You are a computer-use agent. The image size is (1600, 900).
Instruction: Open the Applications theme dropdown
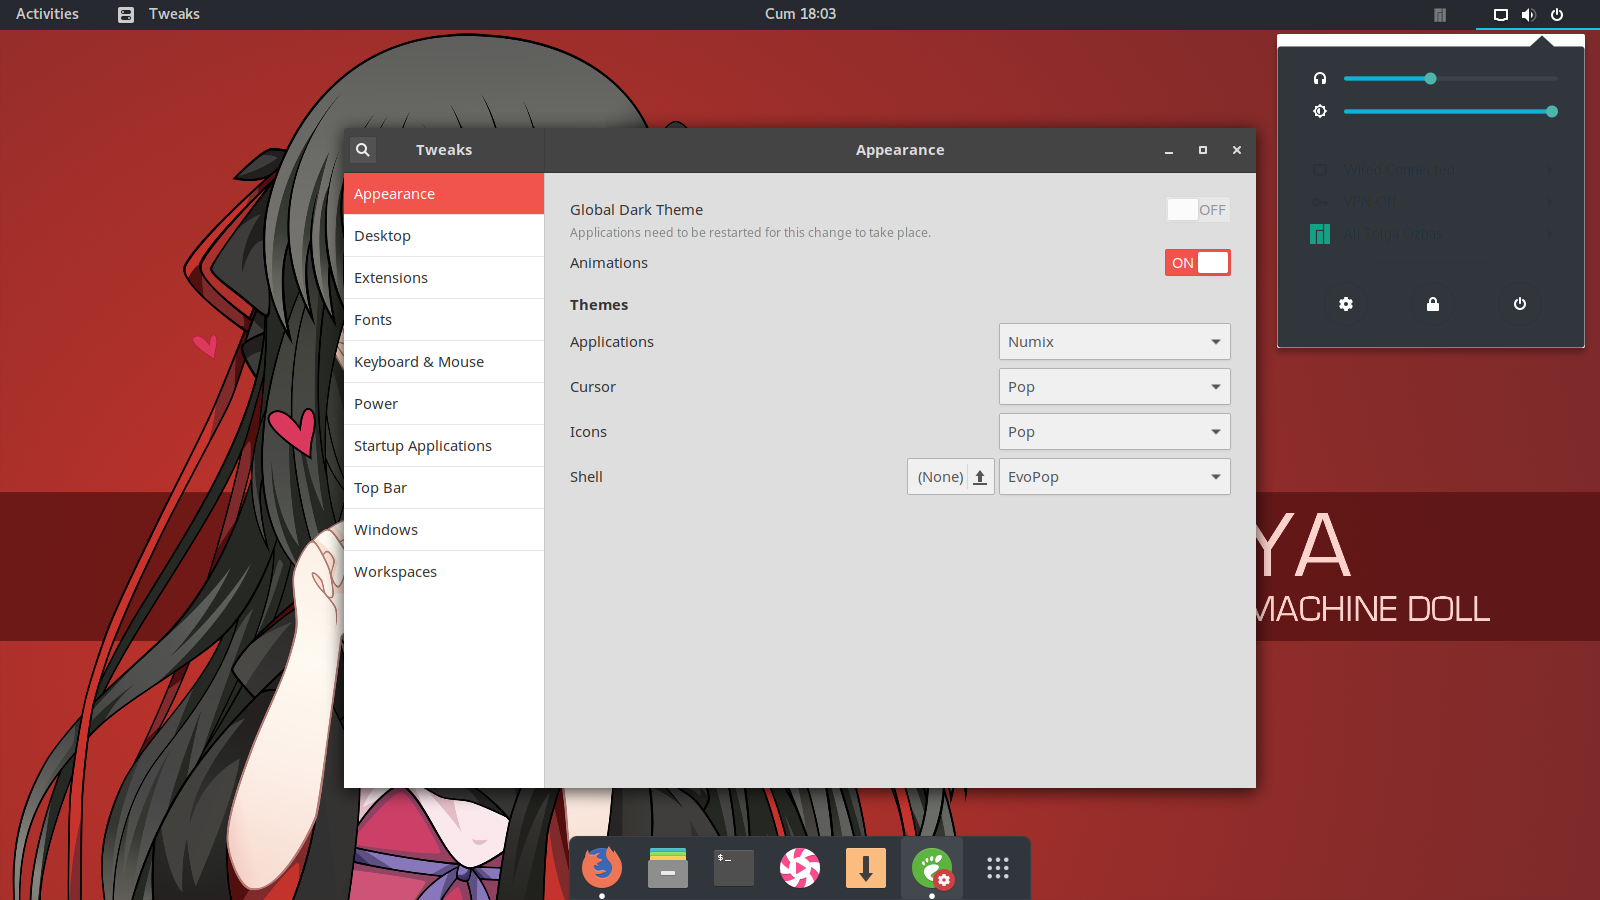(1115, 342)
